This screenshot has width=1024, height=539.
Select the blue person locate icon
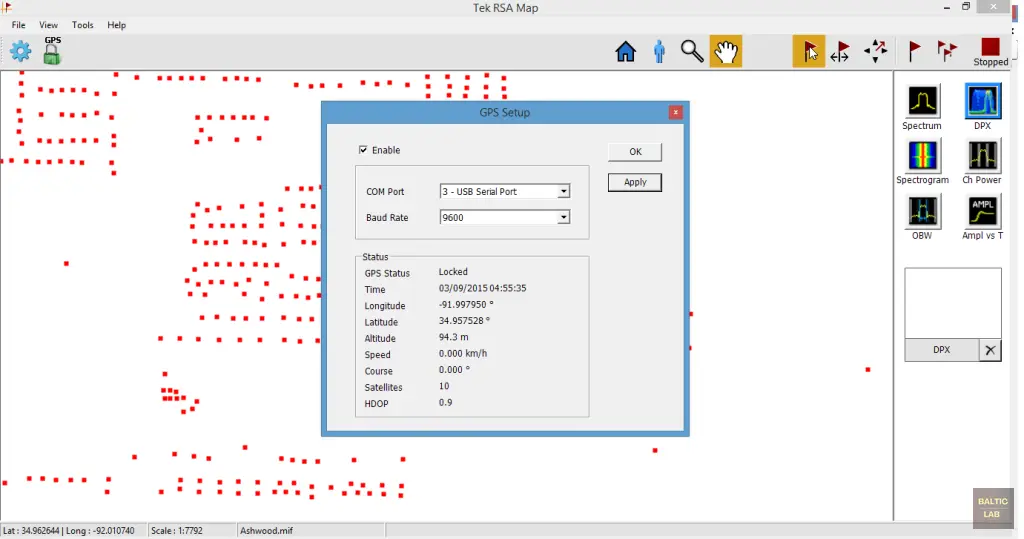tap(659, 51)
